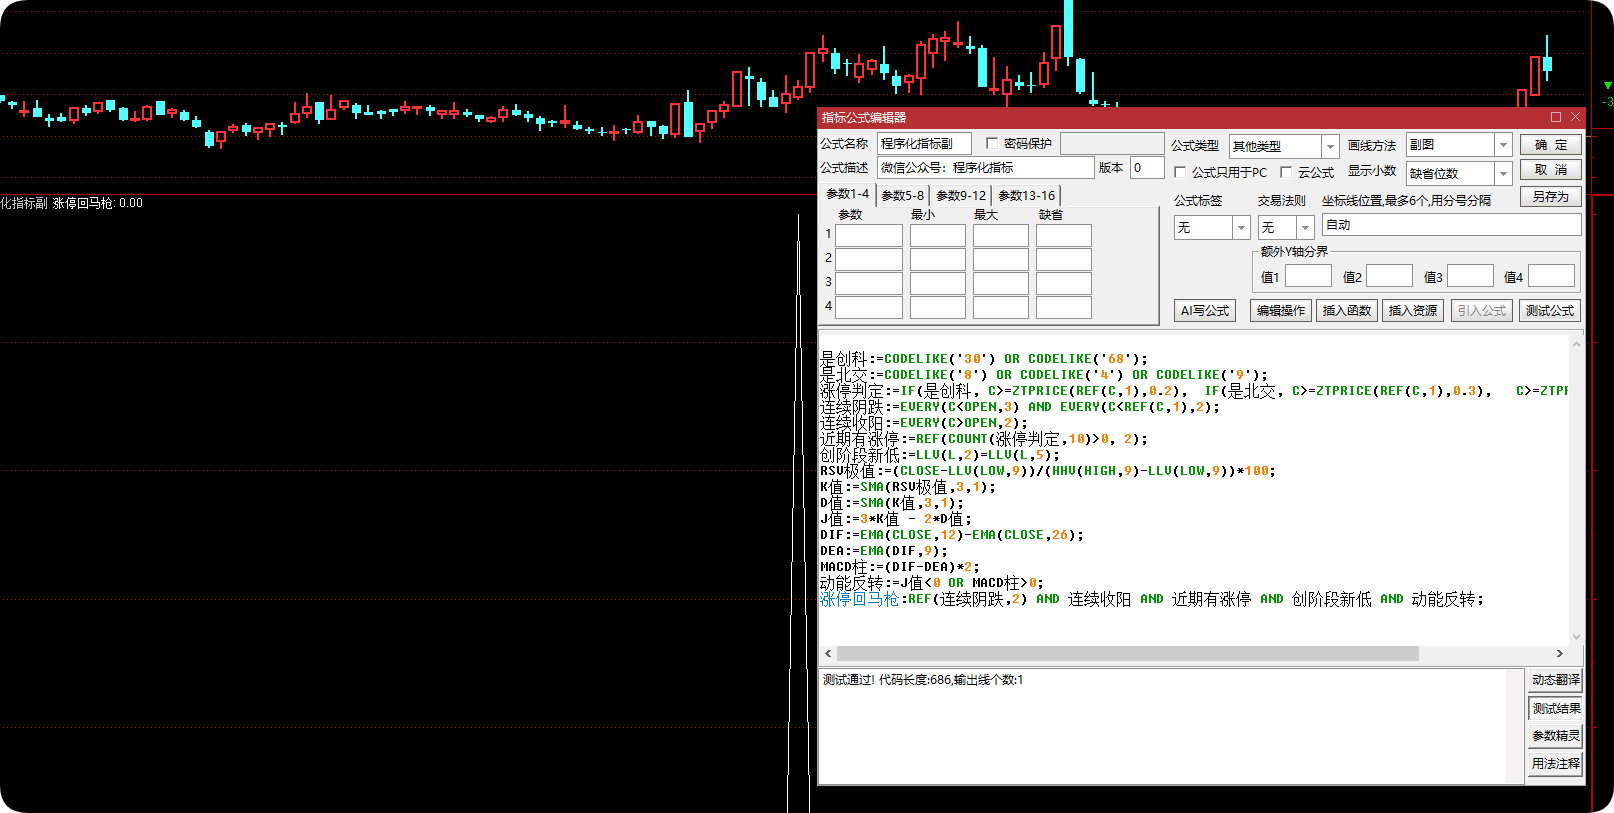Click the row 4 缺省 value field
The width and height of the screenshot is (1614, 813).
coord(1064,307)
